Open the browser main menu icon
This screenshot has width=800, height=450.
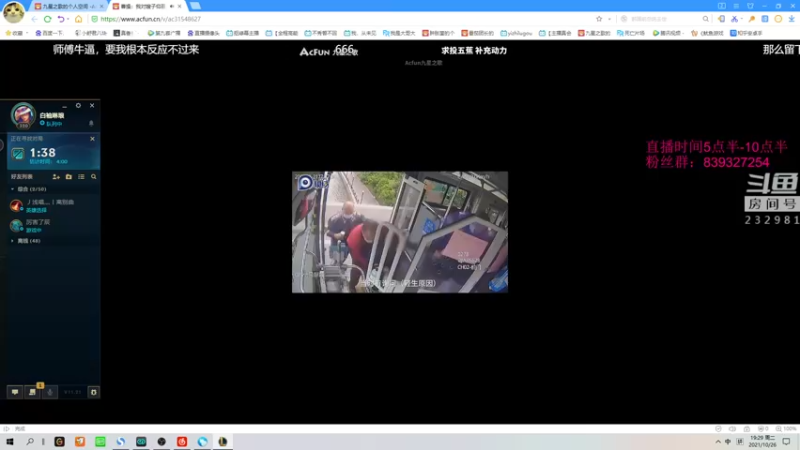[x=736, y=6]
